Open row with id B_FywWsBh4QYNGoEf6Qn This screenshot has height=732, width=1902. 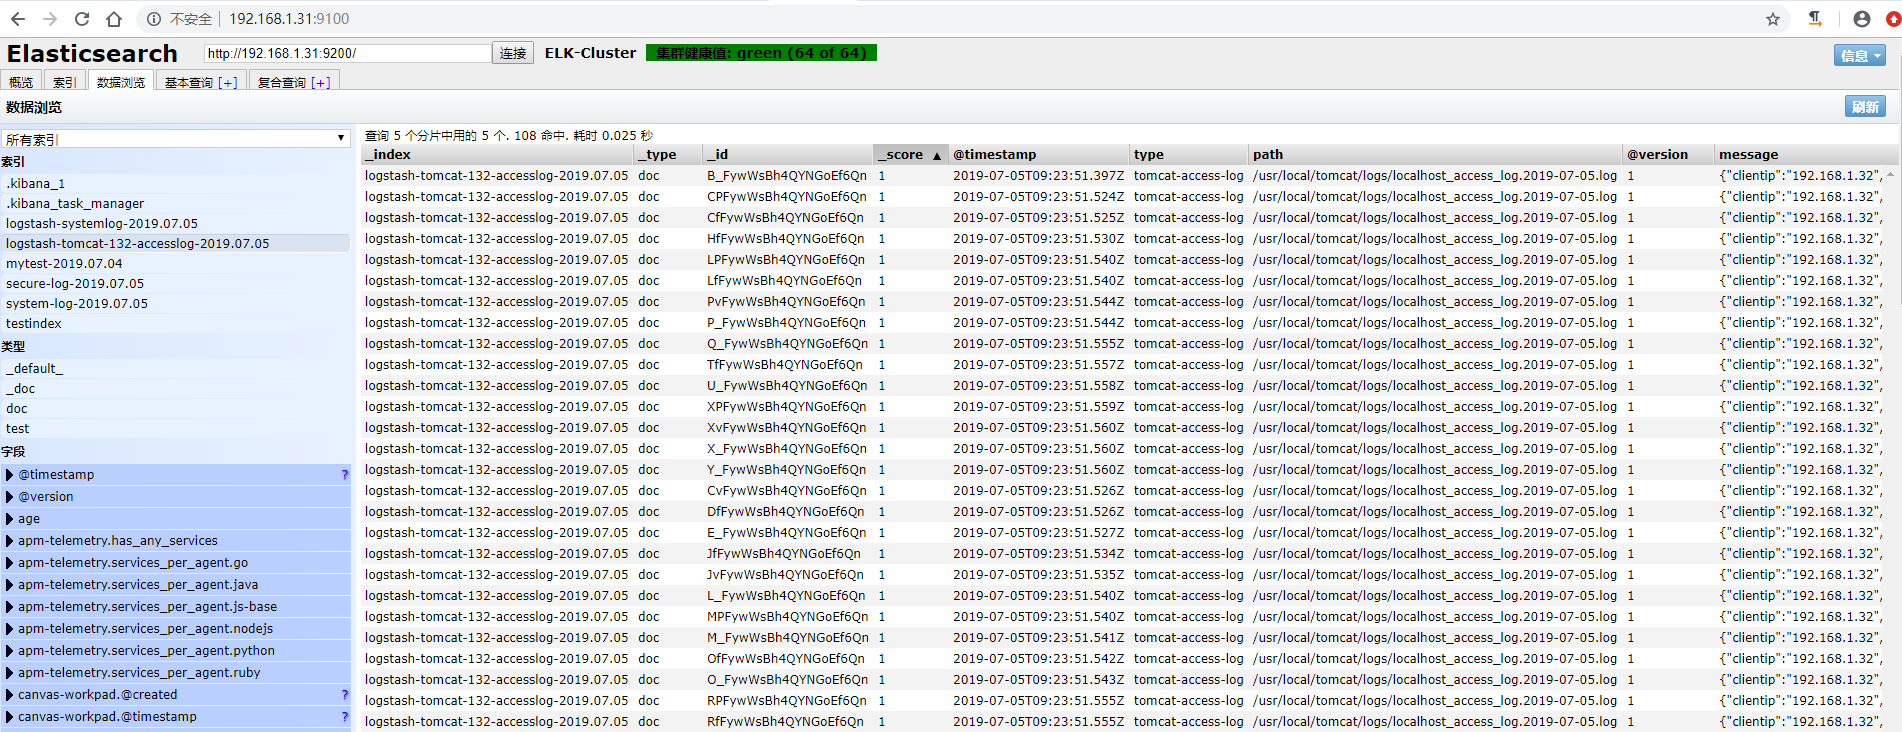click(1123, 176)
